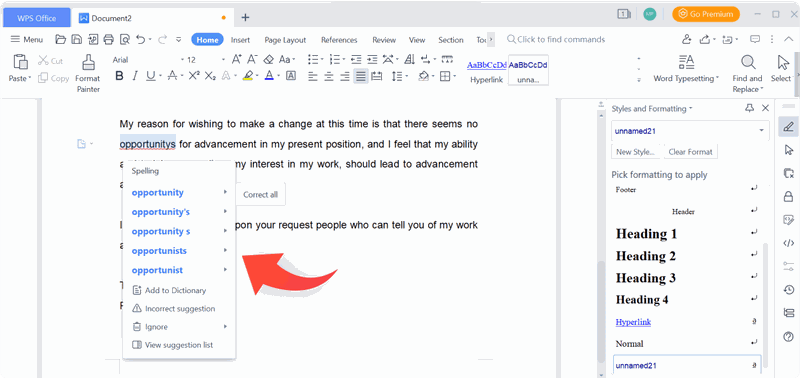Open Print Preview icon in quick access bar
800x378 pixels.
124,39
